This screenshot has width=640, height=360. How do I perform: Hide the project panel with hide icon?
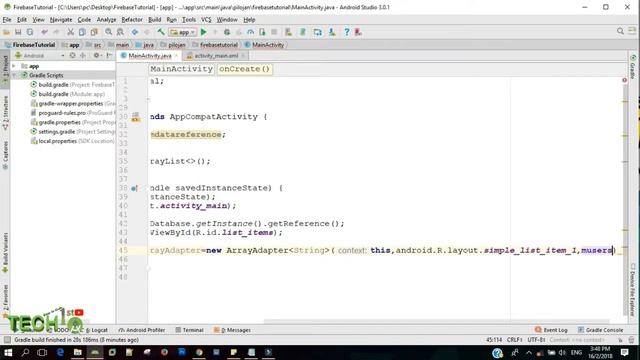[109, 56]
